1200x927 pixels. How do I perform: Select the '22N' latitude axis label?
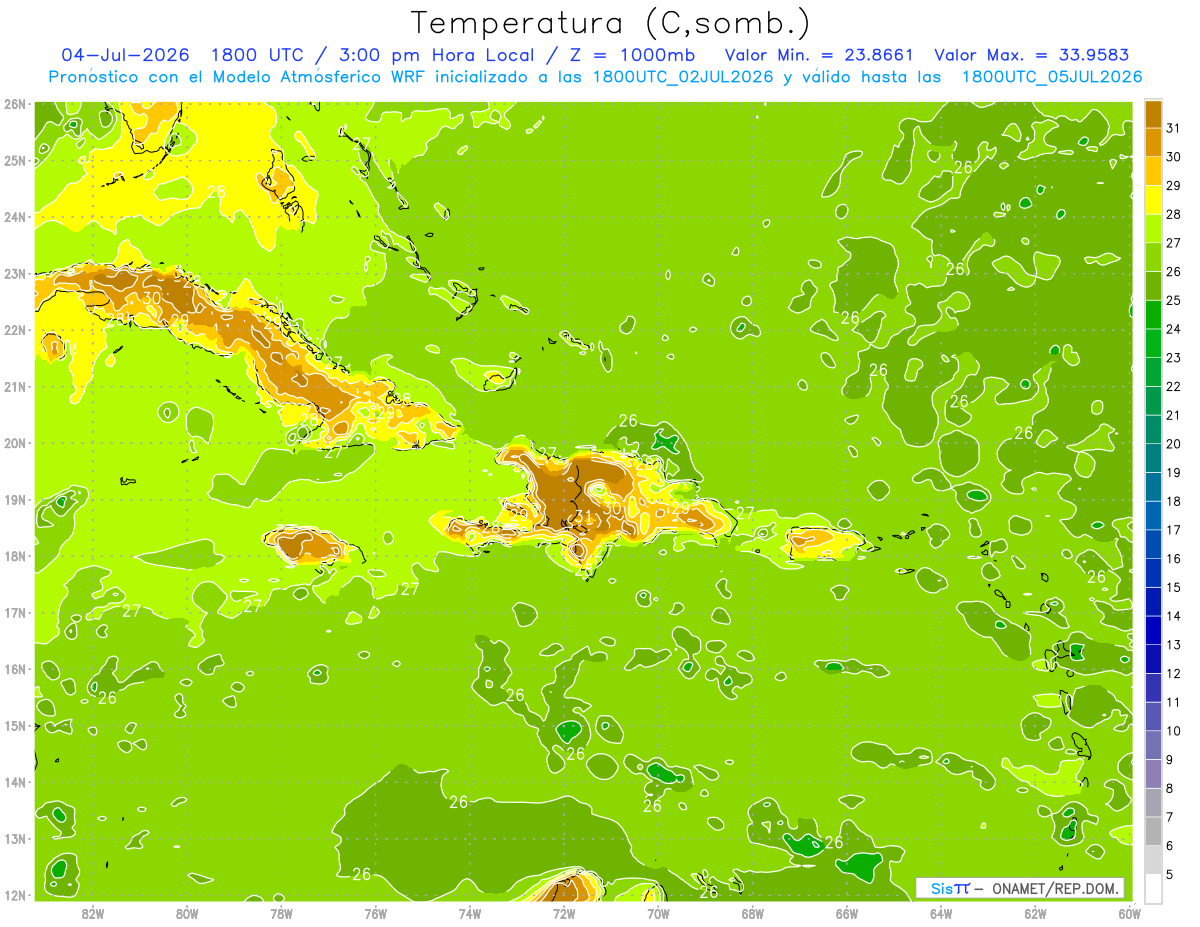(15, 330)
